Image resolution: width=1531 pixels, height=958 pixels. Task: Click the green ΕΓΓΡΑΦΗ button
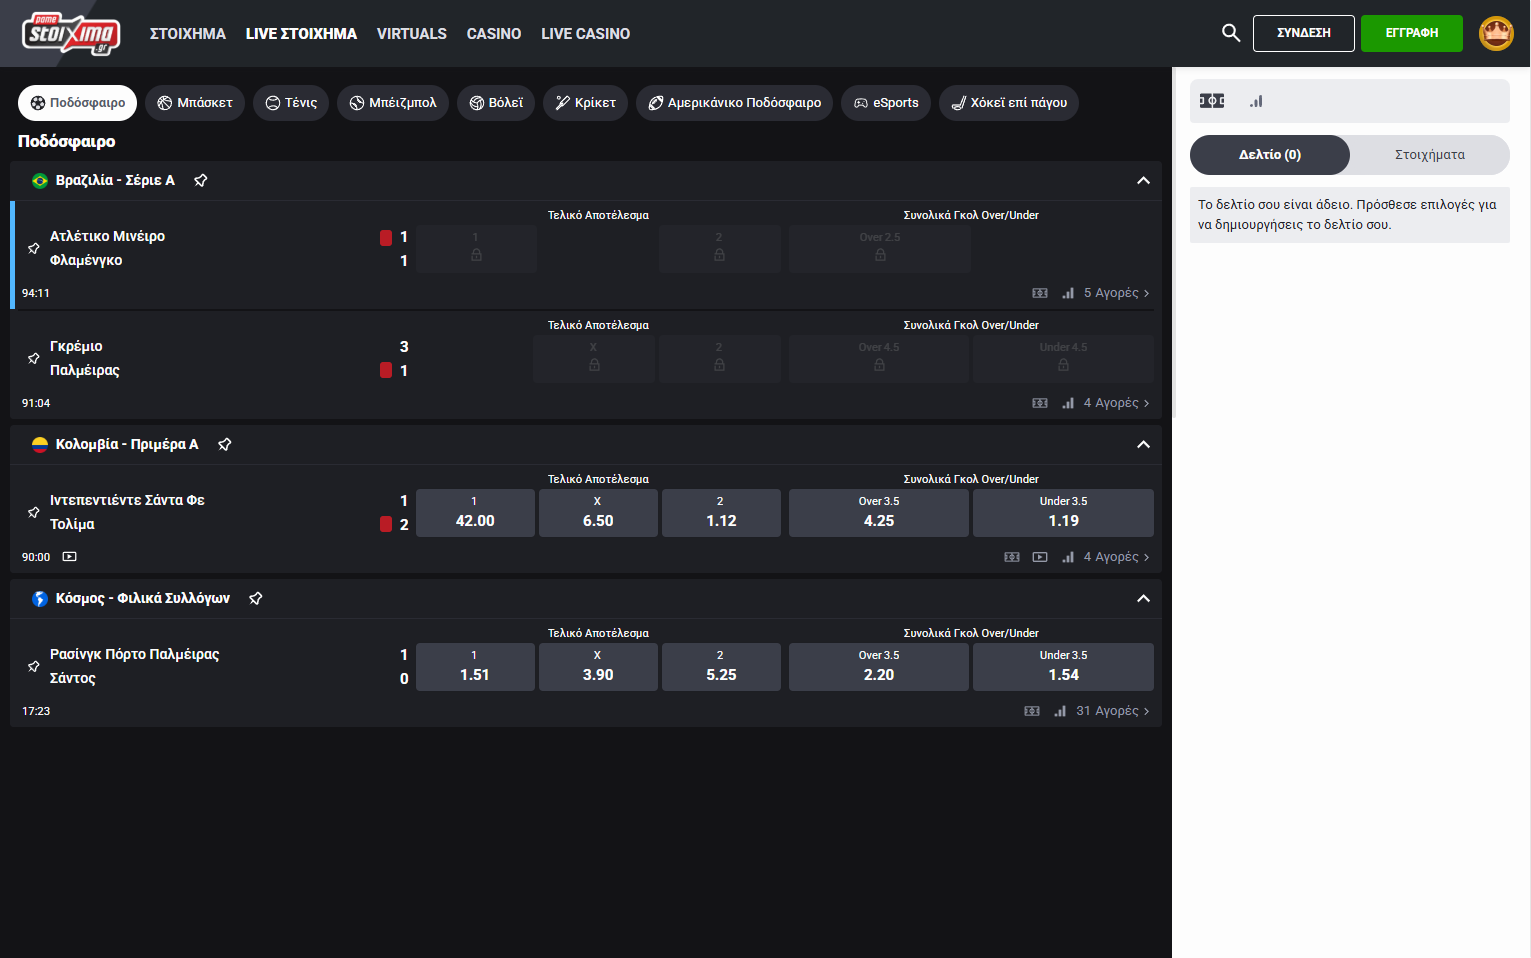[x=1411, y=33]
